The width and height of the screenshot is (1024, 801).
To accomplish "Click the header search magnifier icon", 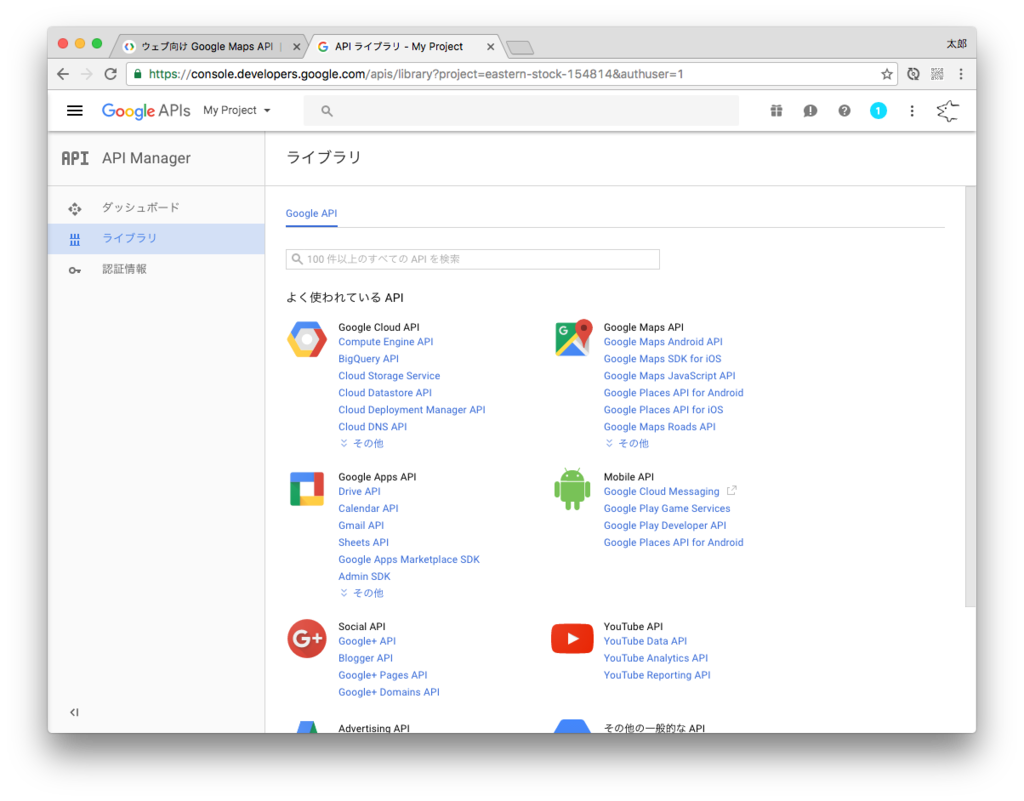I will coord(327,111).
